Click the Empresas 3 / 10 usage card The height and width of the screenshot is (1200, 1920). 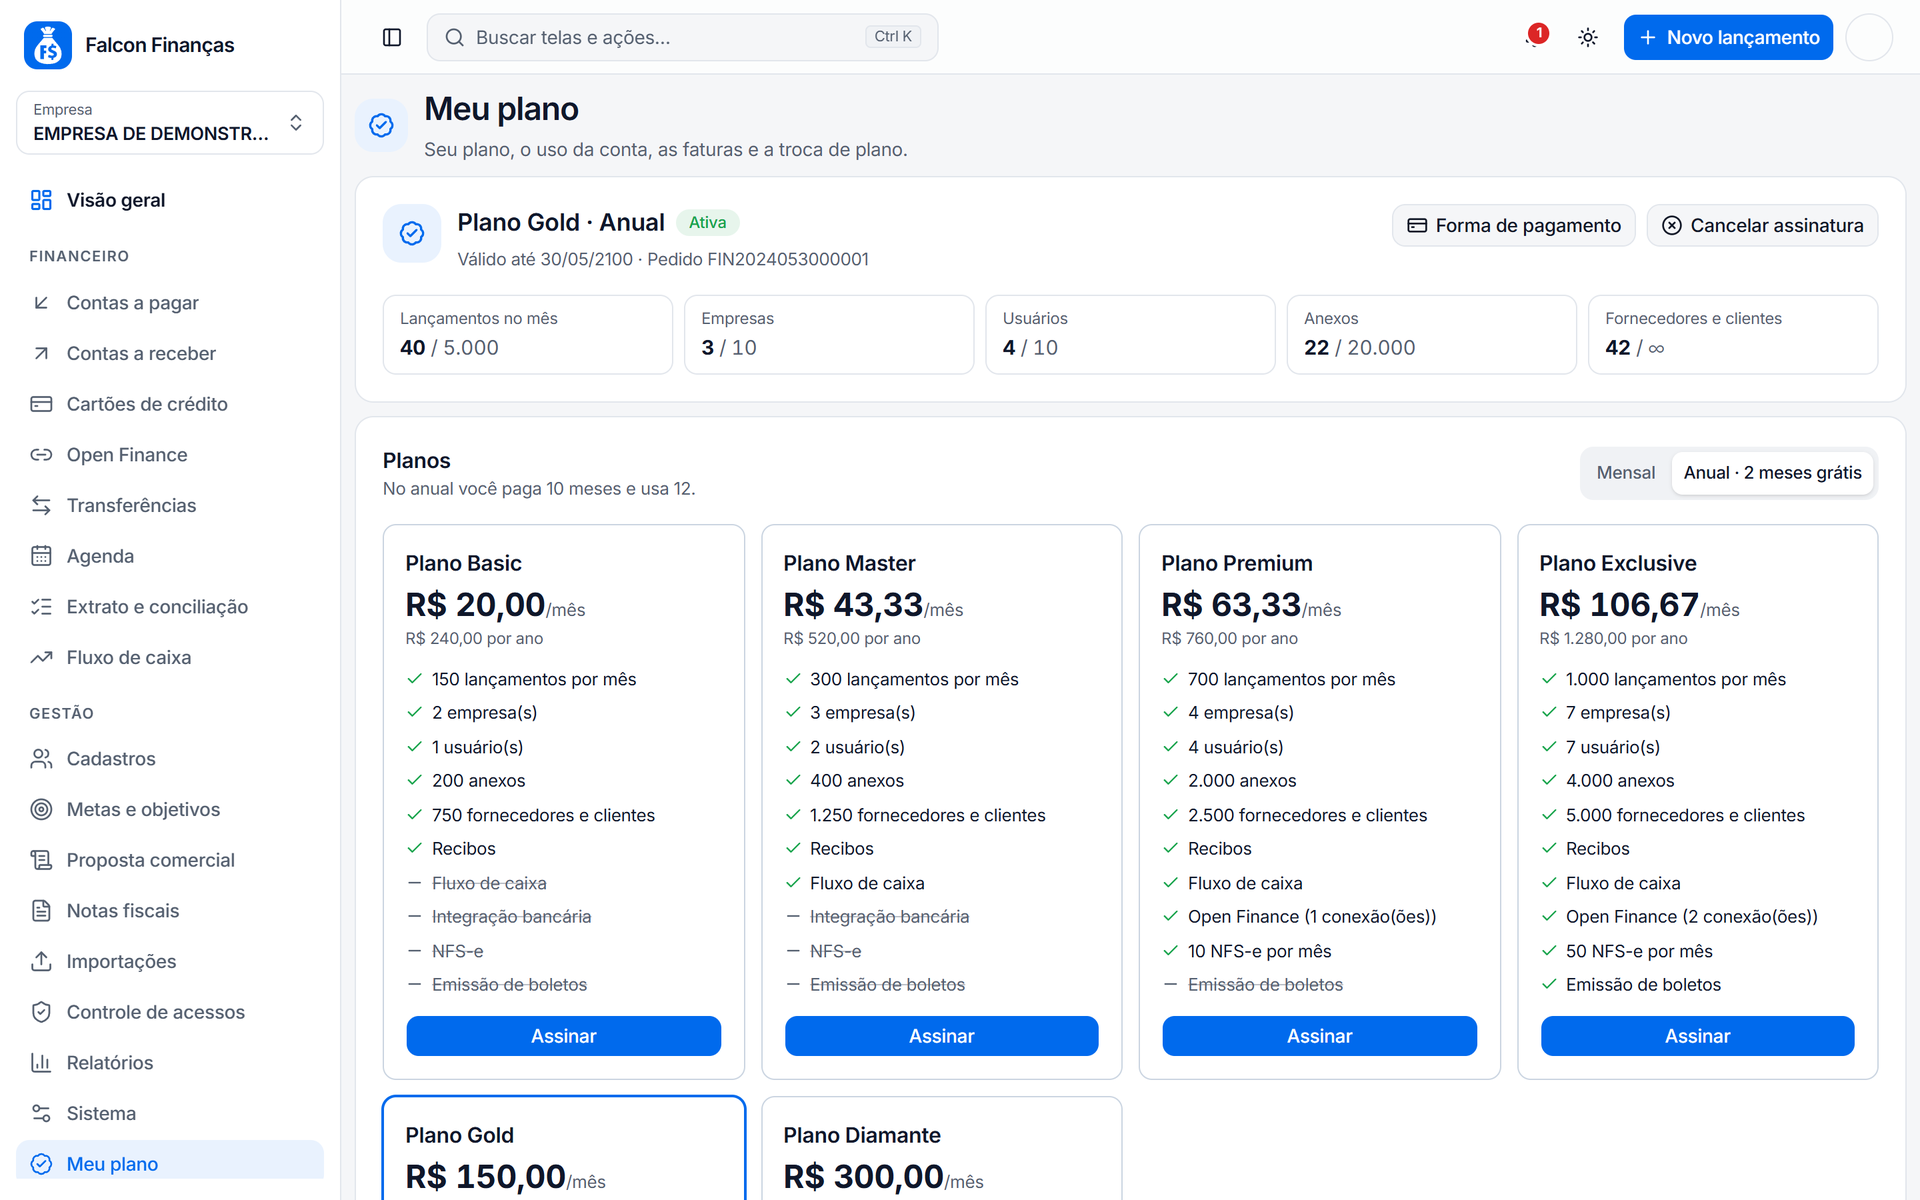(x=829, y=334)
